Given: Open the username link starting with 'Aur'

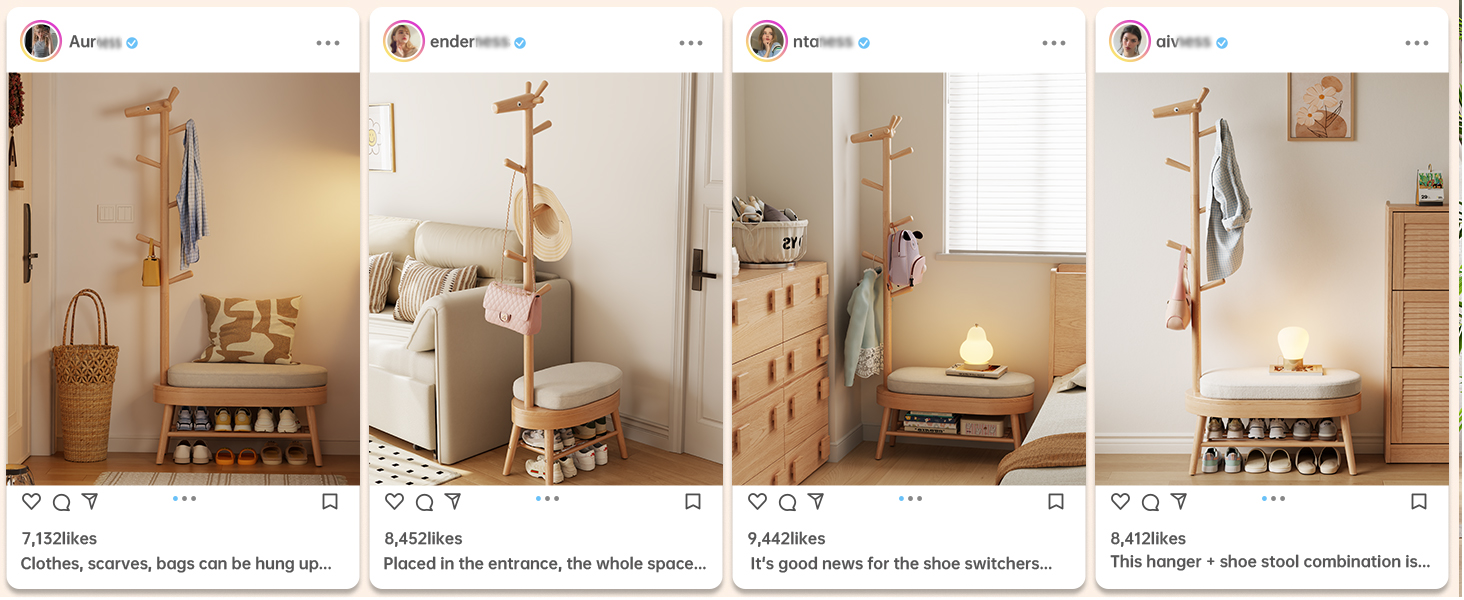Looking at the screenshot, I should 95,42.
